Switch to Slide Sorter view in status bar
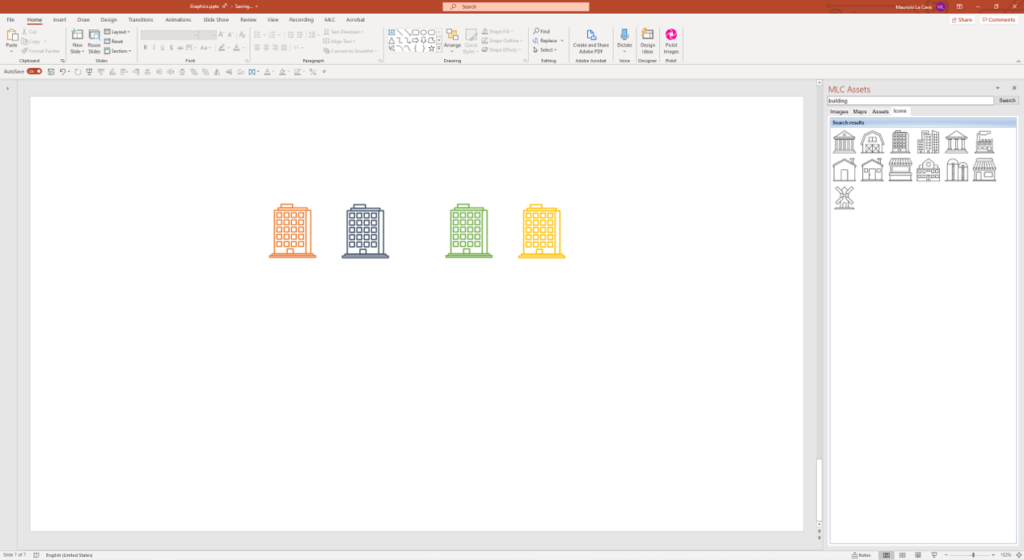The width and height of the screenshot is (1024, 560). (x=902, y=555)
